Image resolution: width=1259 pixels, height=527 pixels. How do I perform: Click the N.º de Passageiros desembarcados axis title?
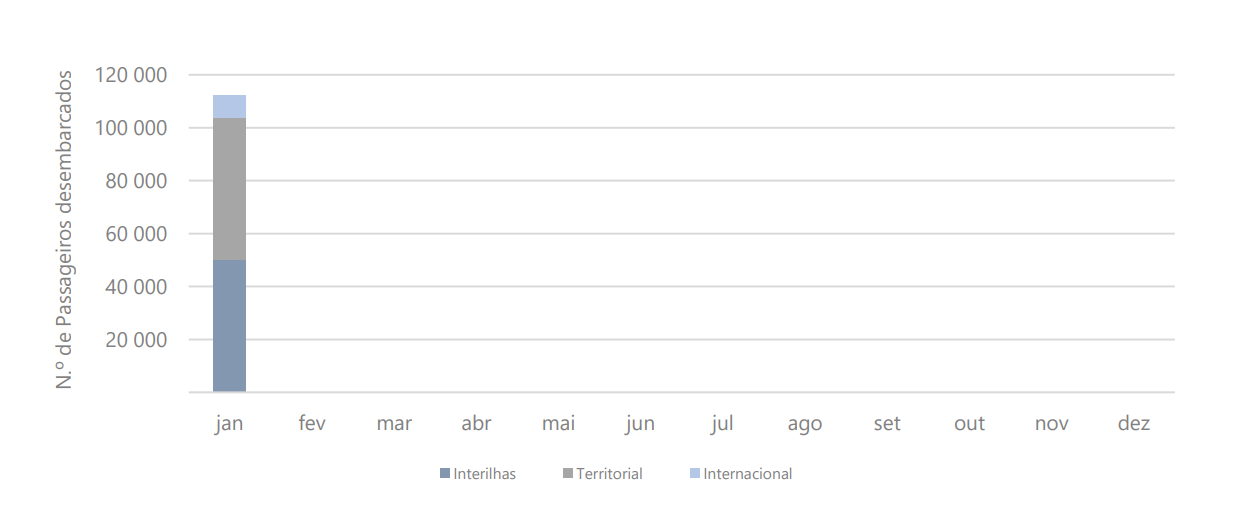65,229
